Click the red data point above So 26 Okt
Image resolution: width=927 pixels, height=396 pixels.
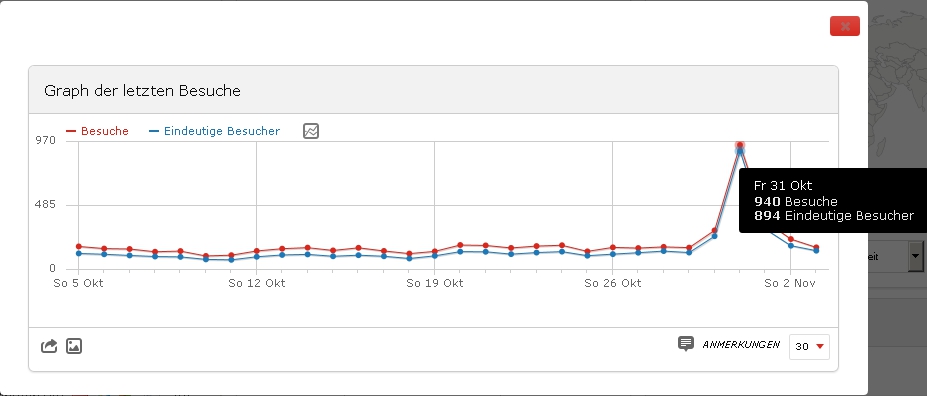tap(612, 247)
